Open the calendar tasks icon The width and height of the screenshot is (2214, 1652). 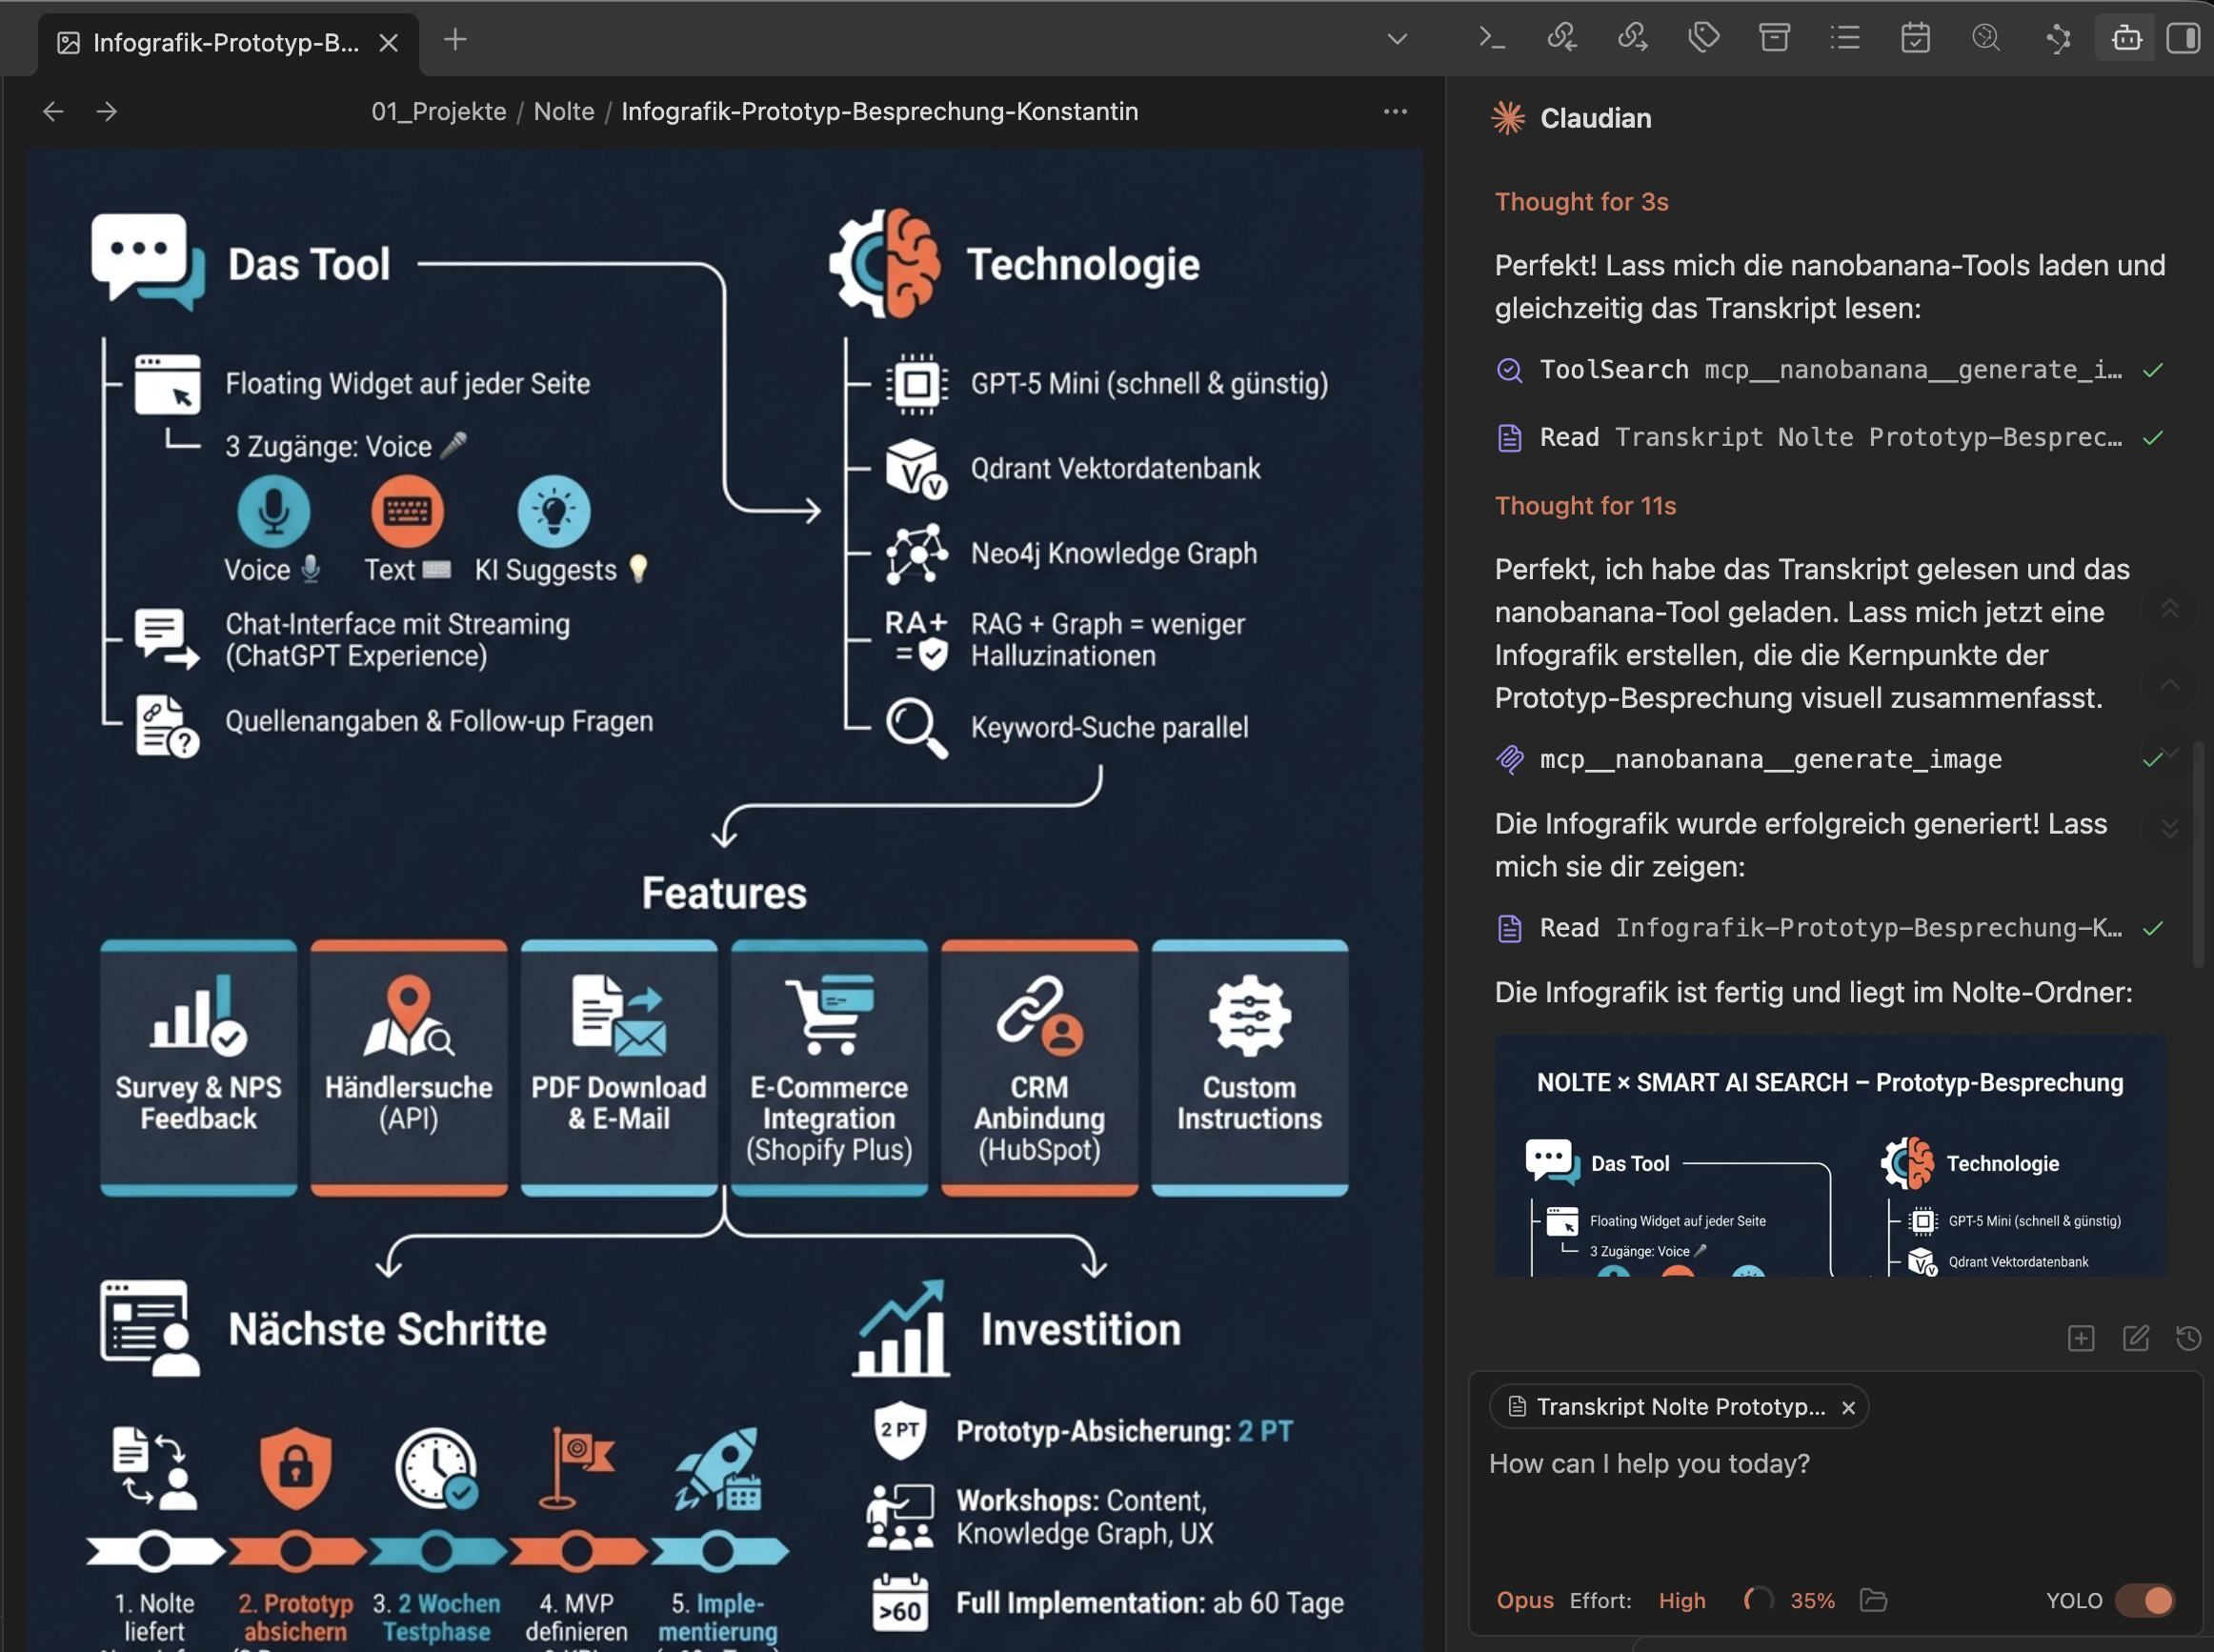point(1915,38)
